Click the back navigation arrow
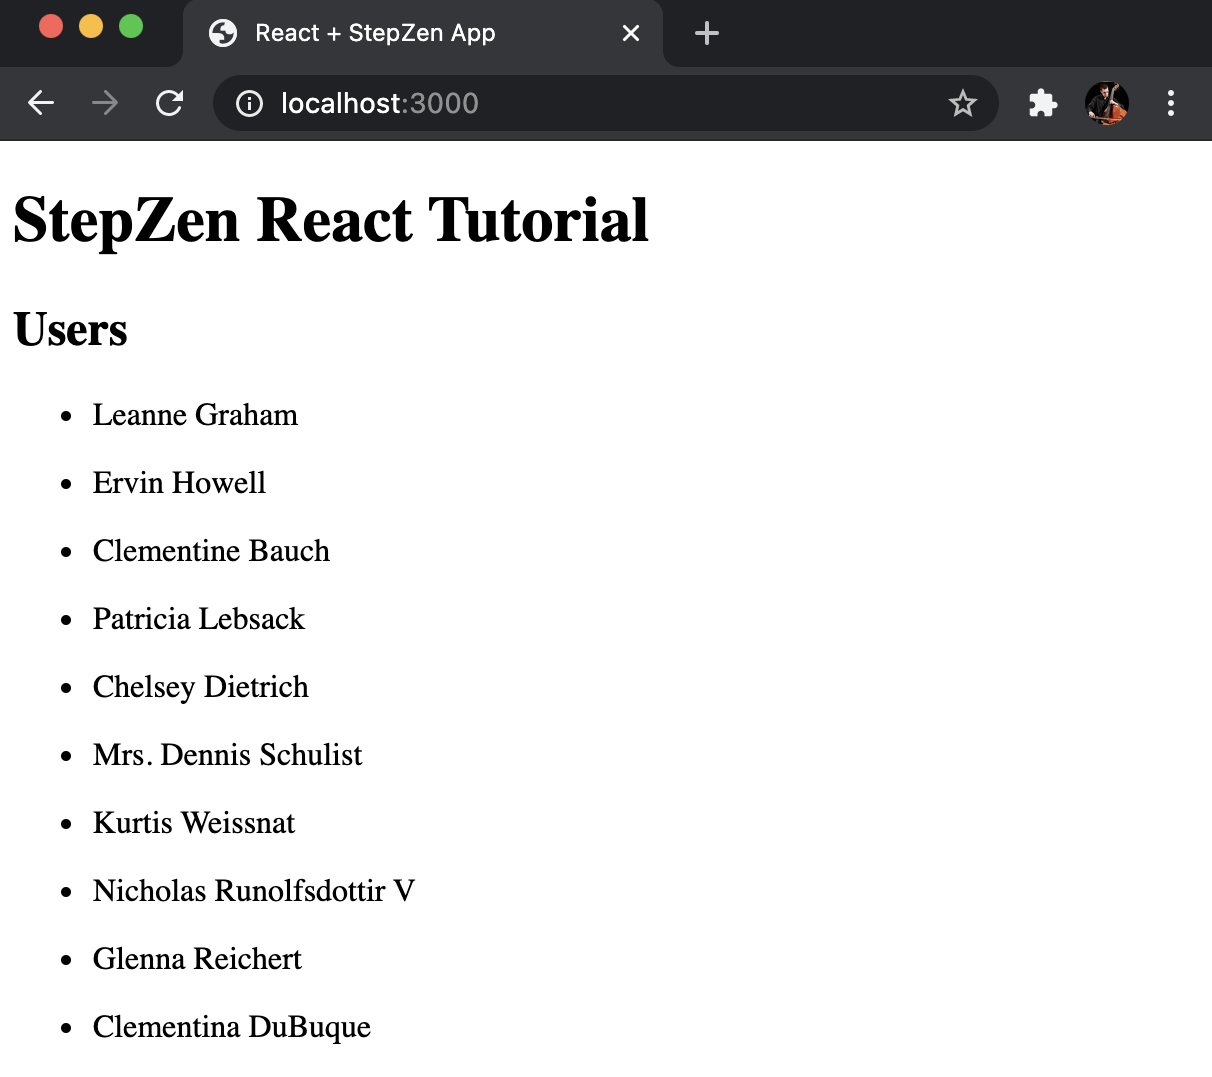 tap(40, 103)
